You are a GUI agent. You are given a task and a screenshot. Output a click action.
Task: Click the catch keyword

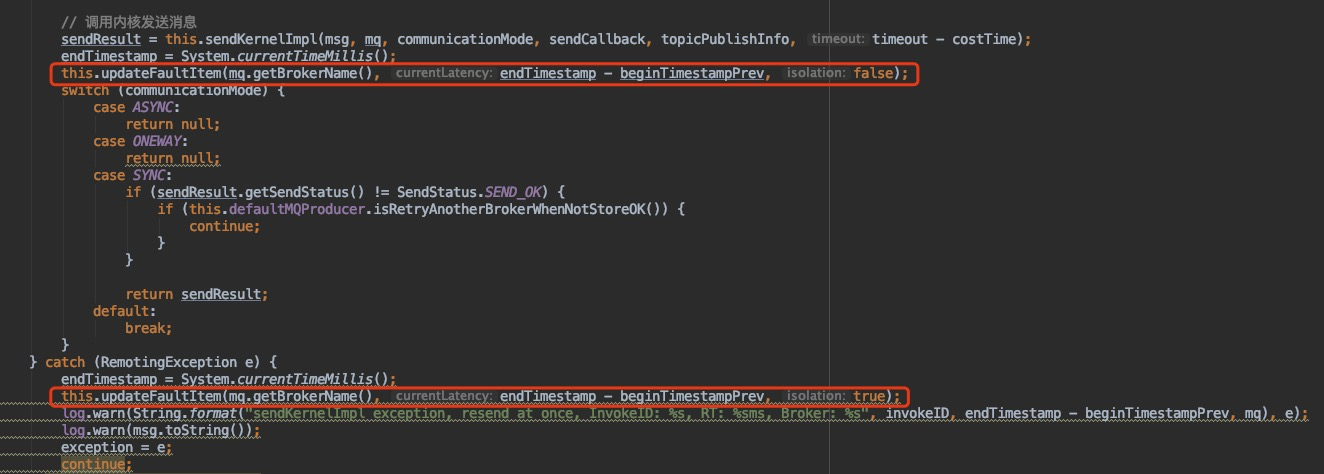(x=65, y=362)
